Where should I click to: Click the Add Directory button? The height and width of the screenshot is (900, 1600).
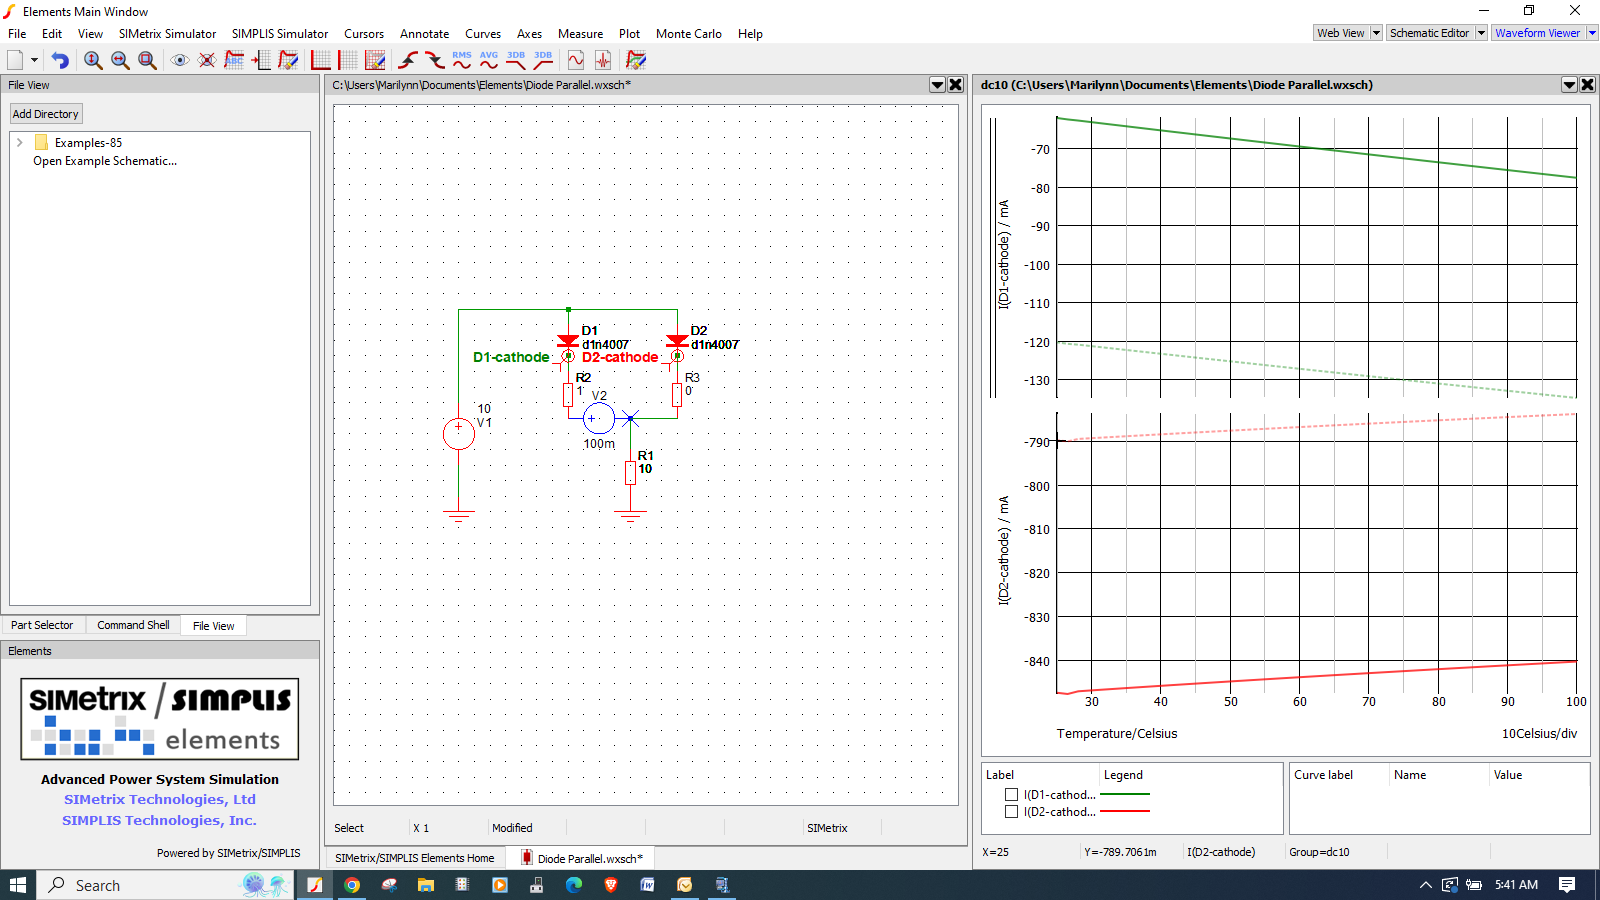pos(46,114)
